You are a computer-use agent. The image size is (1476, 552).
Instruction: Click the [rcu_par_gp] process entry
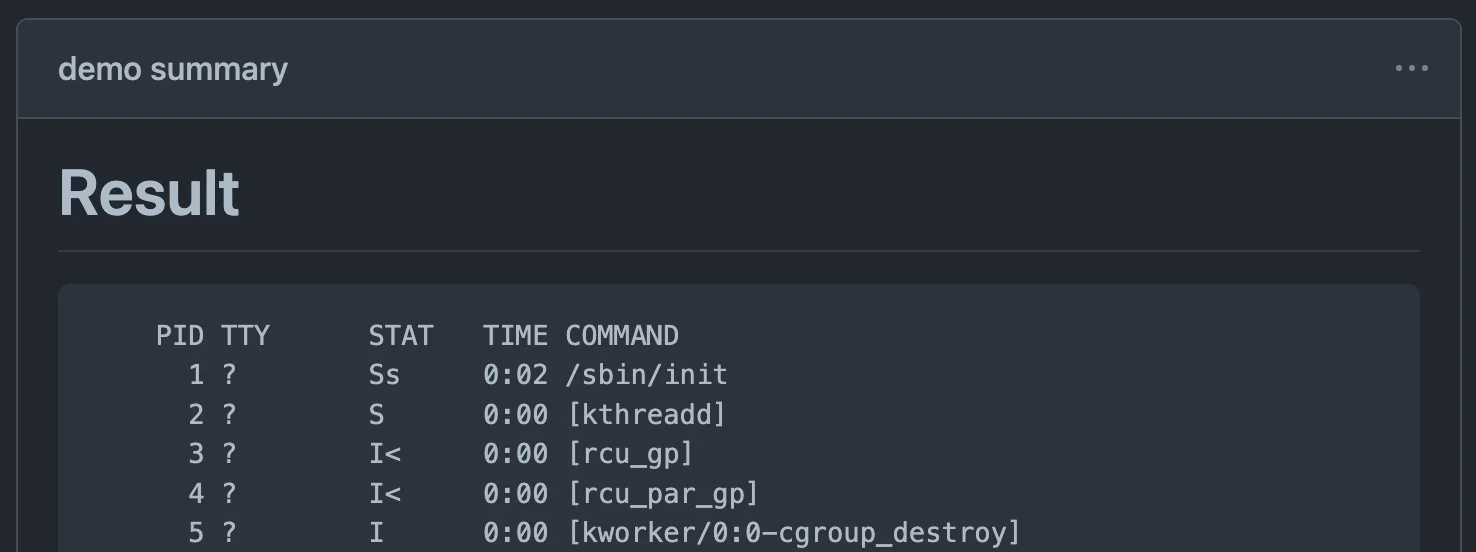[x=662, y=493]
